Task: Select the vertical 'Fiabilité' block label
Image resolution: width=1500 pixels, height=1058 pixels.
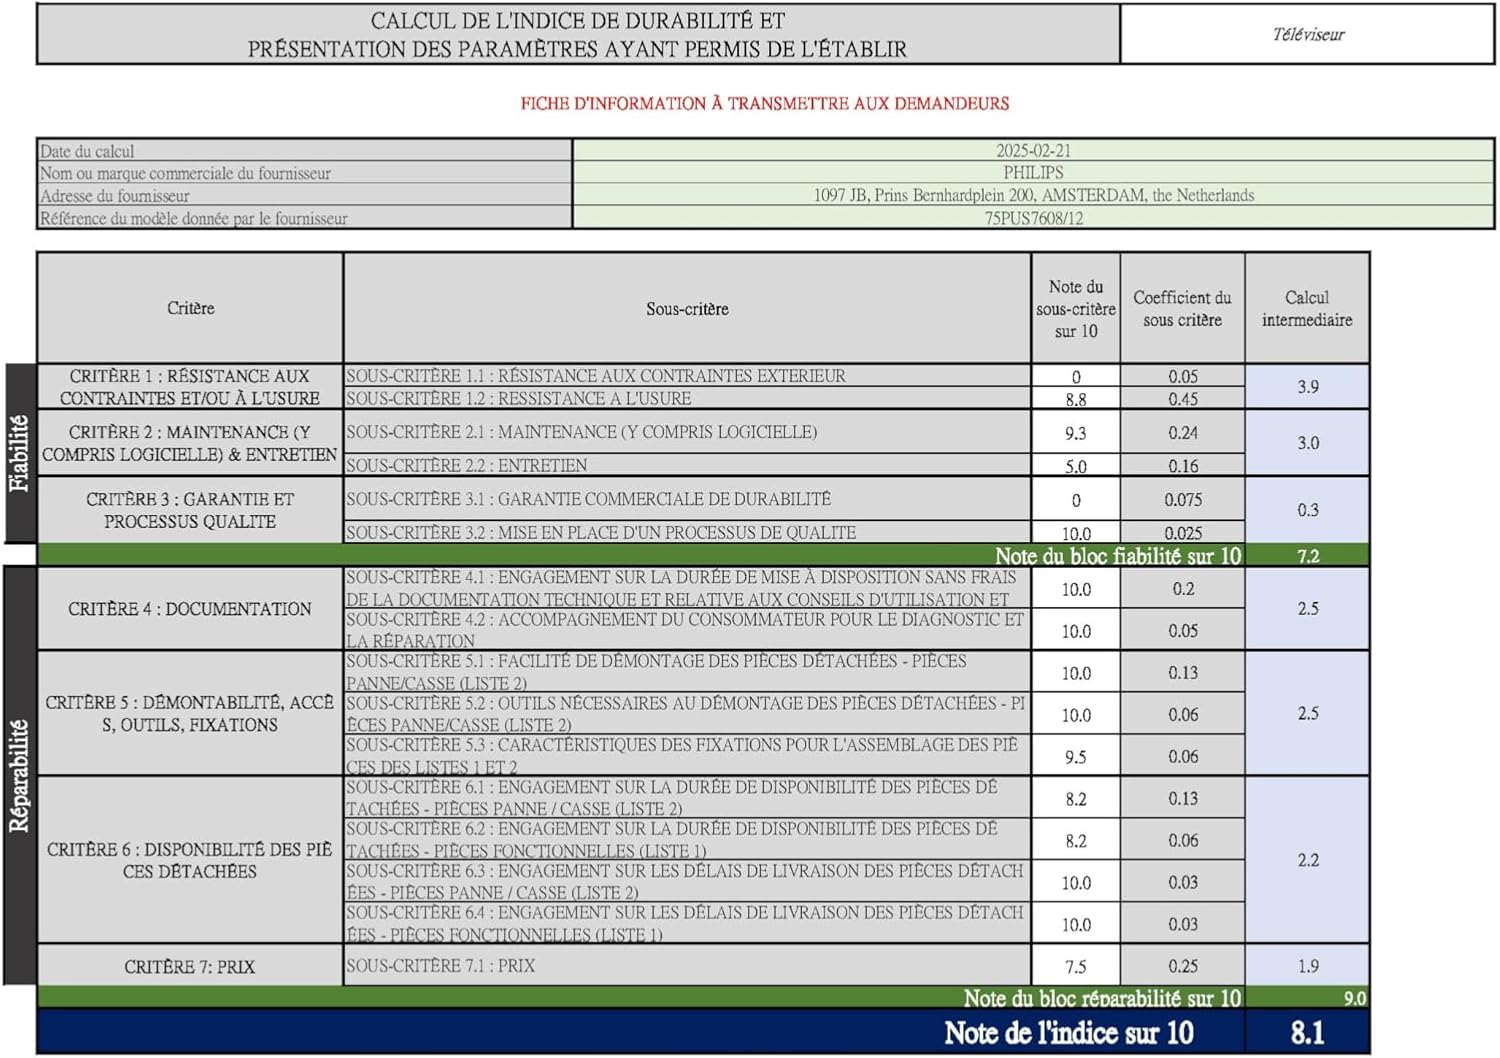Action: pyautogui.click(x=20, y=453)
